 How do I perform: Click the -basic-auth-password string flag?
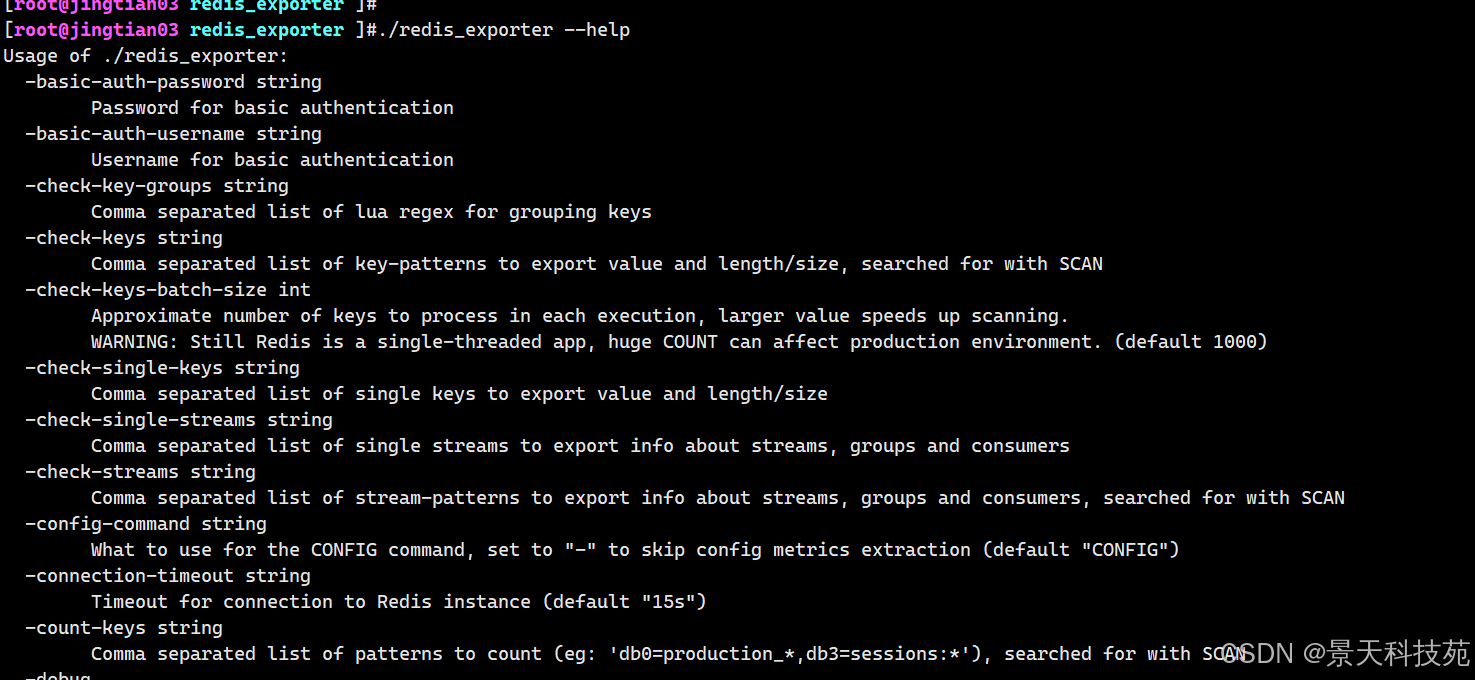coord(174,82)
